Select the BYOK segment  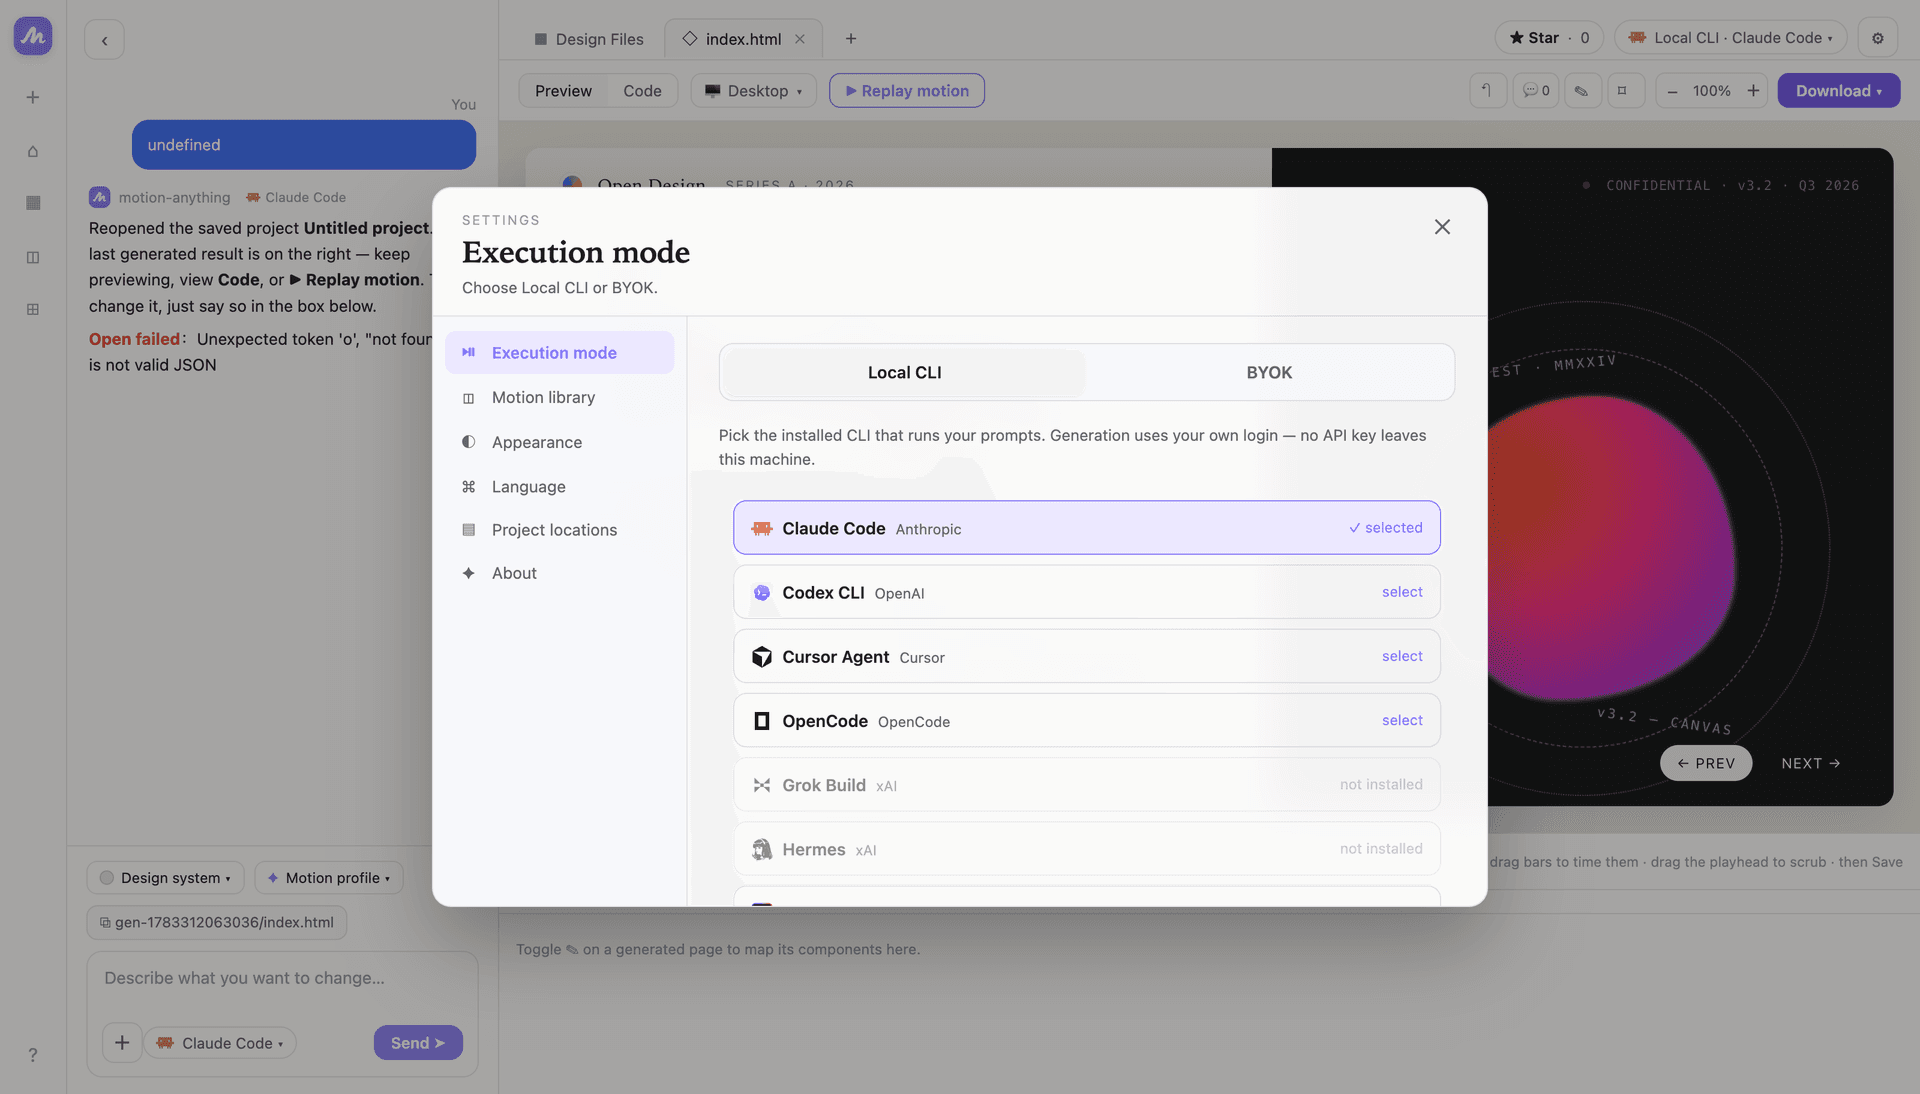[x=1269, y=373]
